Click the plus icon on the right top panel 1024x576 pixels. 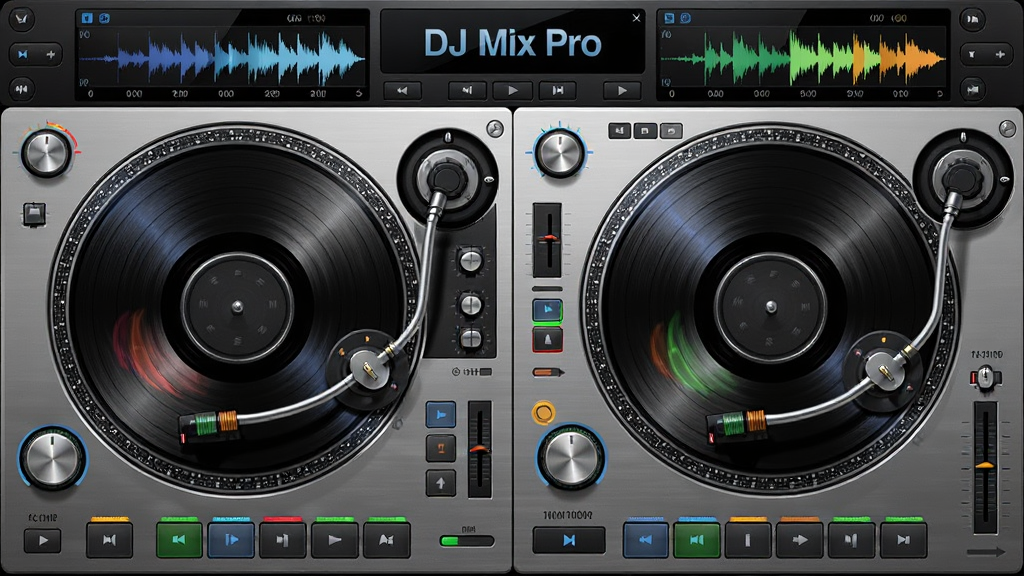(x=999, y=54)
